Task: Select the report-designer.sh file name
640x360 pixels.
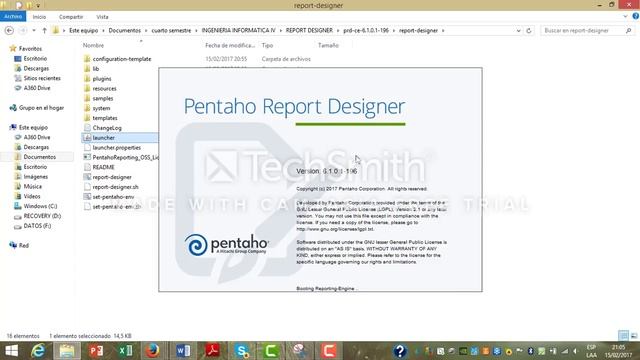Action: point(116,187)
